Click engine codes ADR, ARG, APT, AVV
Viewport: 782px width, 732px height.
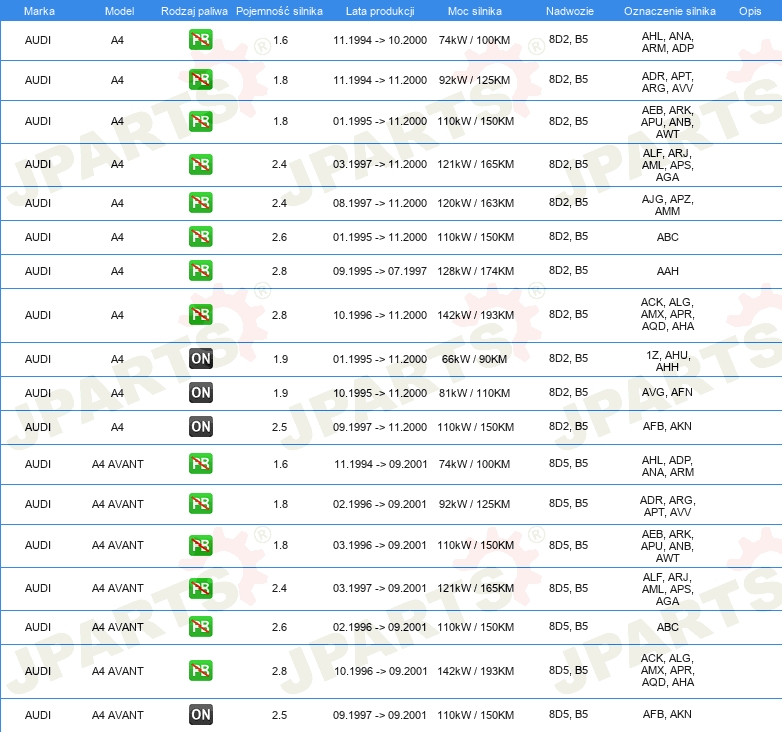tap(668, 506)
